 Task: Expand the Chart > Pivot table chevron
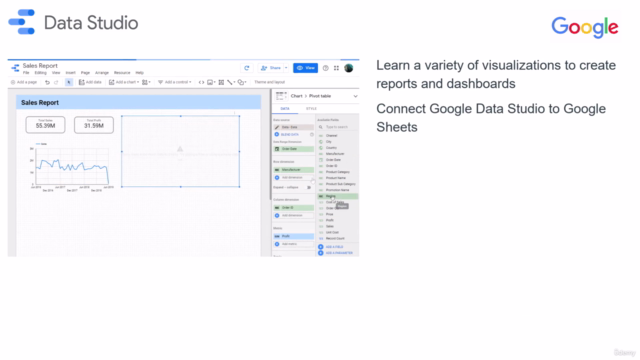click(x=355, y=96)
